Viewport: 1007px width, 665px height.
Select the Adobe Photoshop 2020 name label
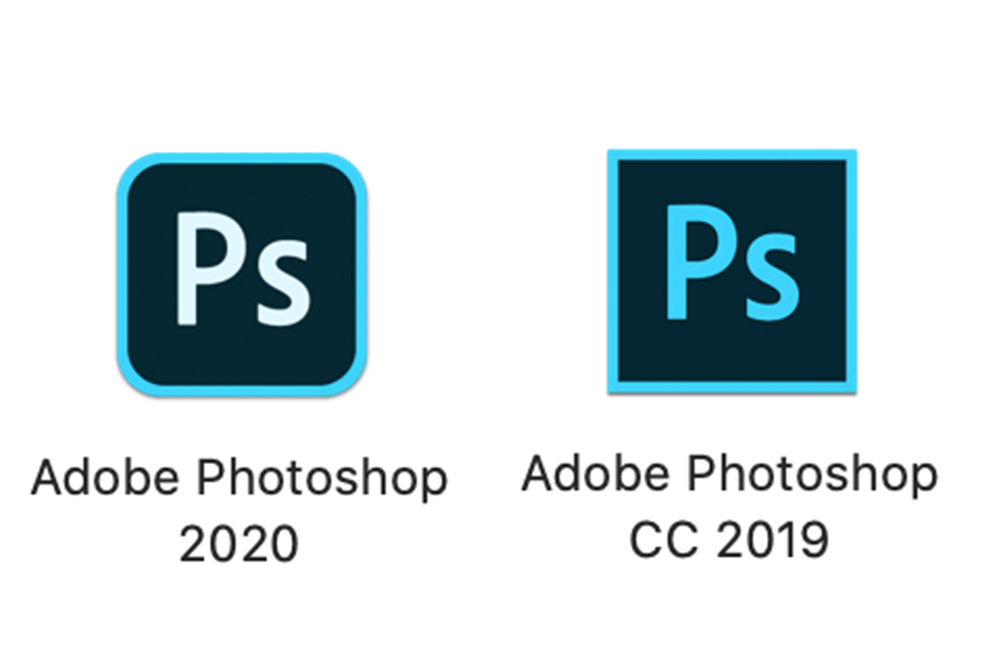point(239,511)
